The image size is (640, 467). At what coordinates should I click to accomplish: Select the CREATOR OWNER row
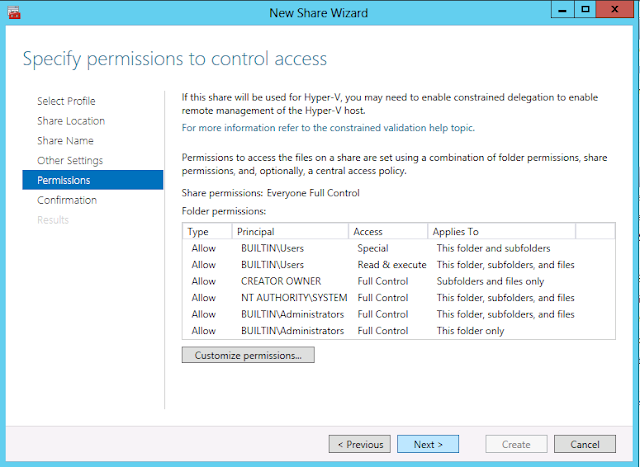pyautogui.click(x=399, y=281)
